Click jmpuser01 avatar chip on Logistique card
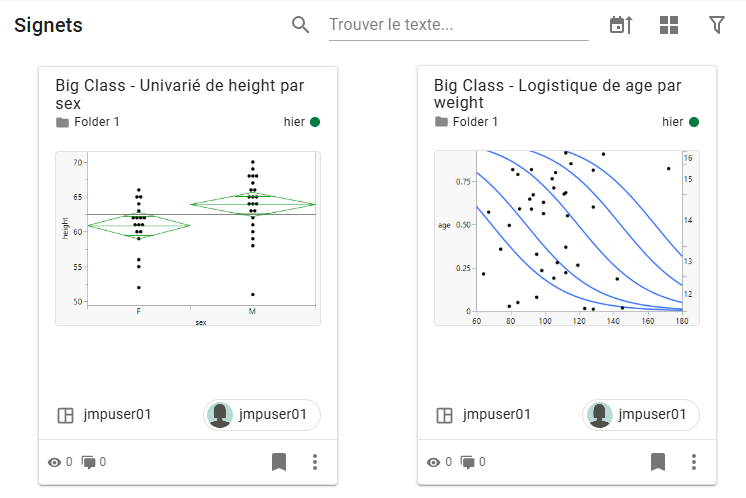 pos(641,414)
